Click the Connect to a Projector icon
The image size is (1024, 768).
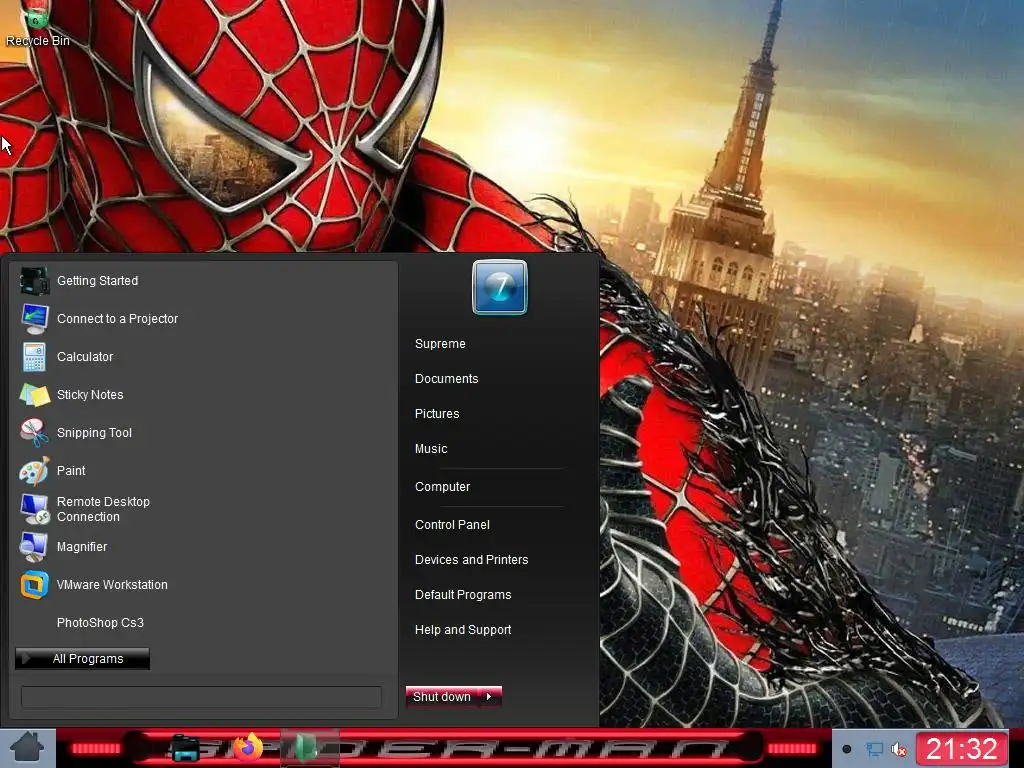pos(34,319)
